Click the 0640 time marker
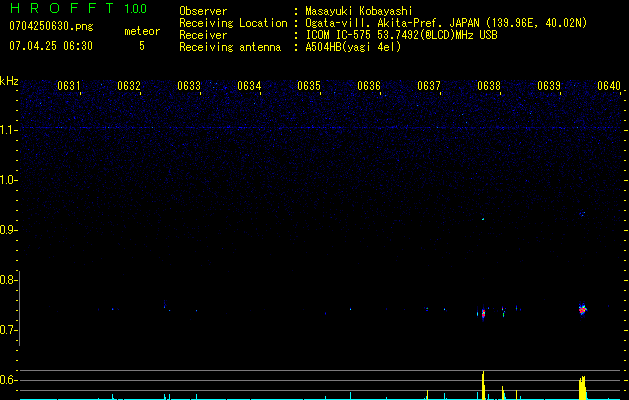The width and height of the screenshot is (629, 400). 609,86
